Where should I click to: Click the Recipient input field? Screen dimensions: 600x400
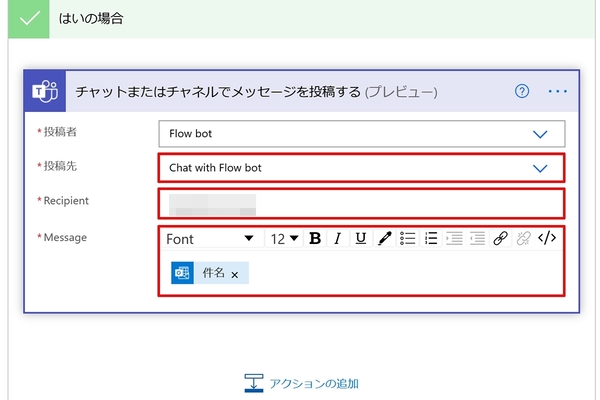point(360,203)
